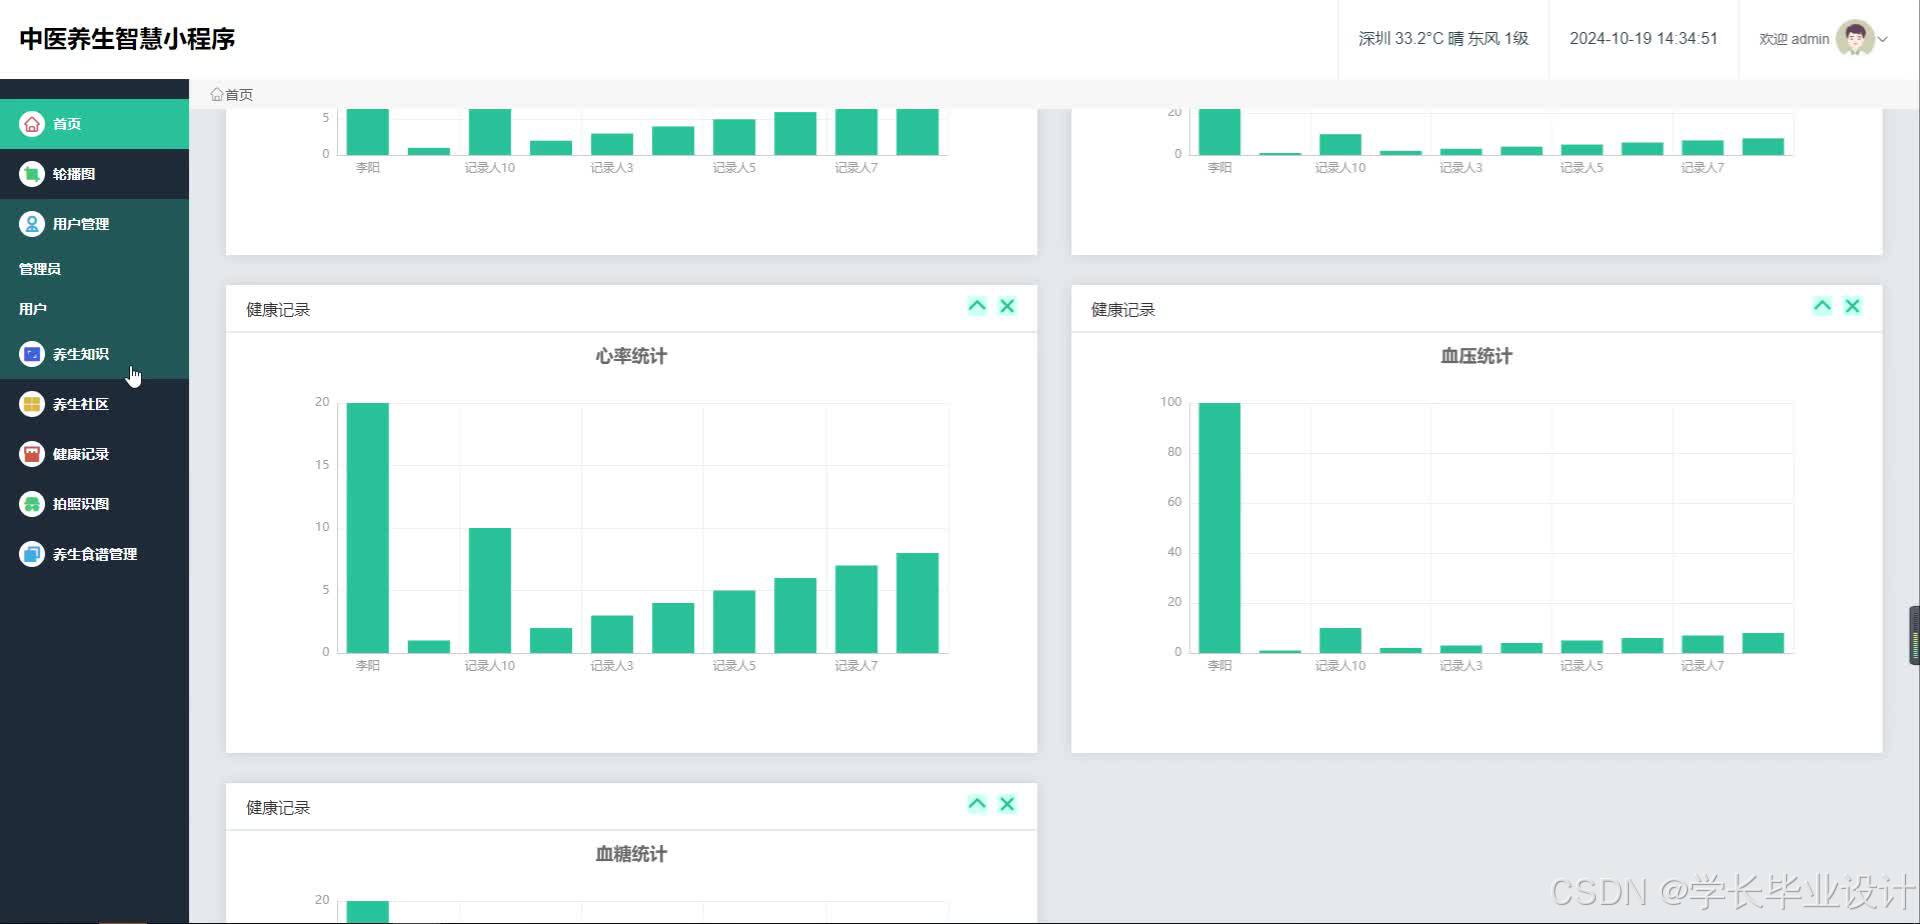The width and height of the screenshot is (1920, 924).
Task: Click the 拍照识图 green sidebar icon
Action: tap(32, 504)
